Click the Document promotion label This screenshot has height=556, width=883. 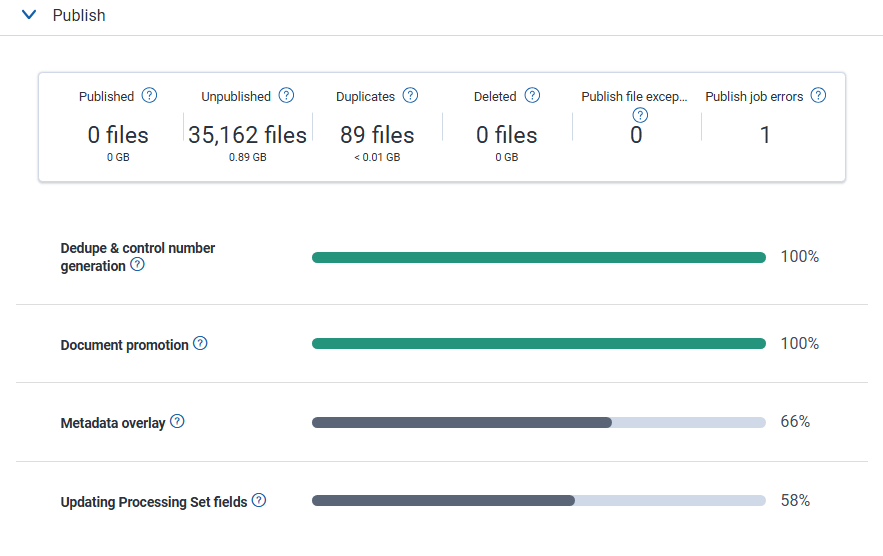tap(124, 345)
